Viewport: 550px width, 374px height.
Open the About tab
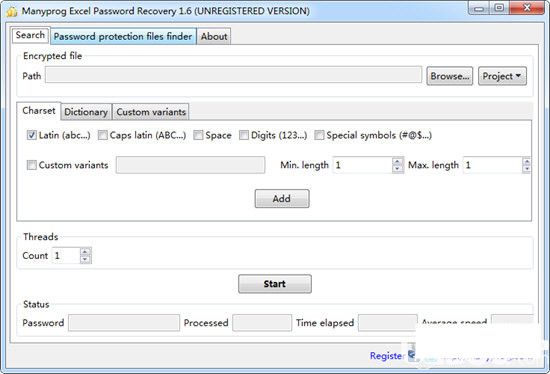pyautogui.click(x=214, y=36)
